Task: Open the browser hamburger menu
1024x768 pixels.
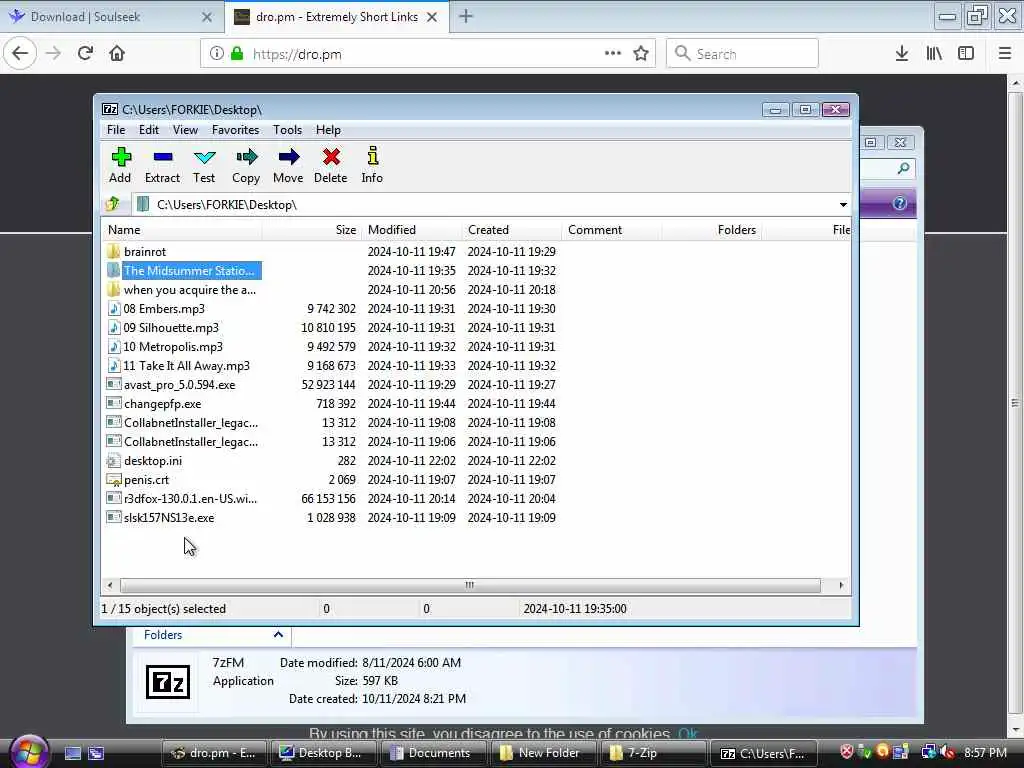Action: 1005,54
